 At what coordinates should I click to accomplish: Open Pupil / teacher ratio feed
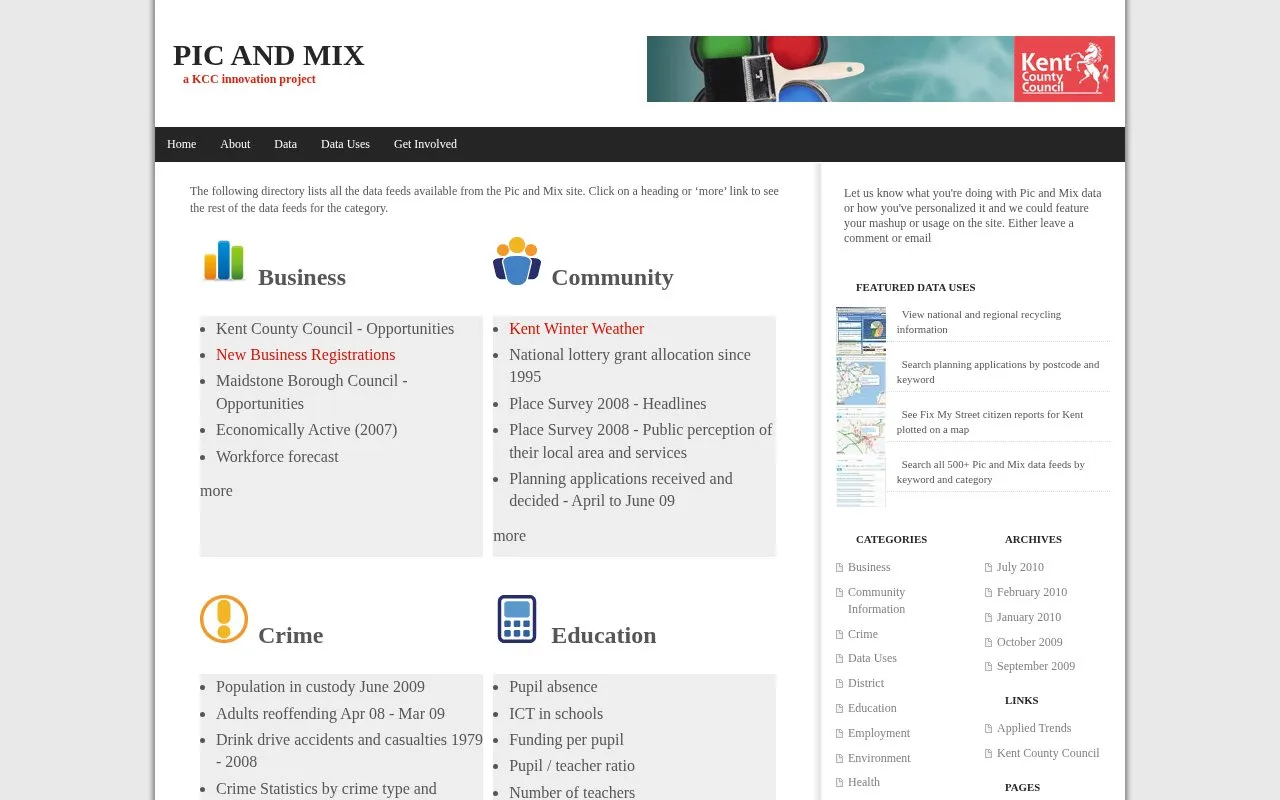coord(572,766)
